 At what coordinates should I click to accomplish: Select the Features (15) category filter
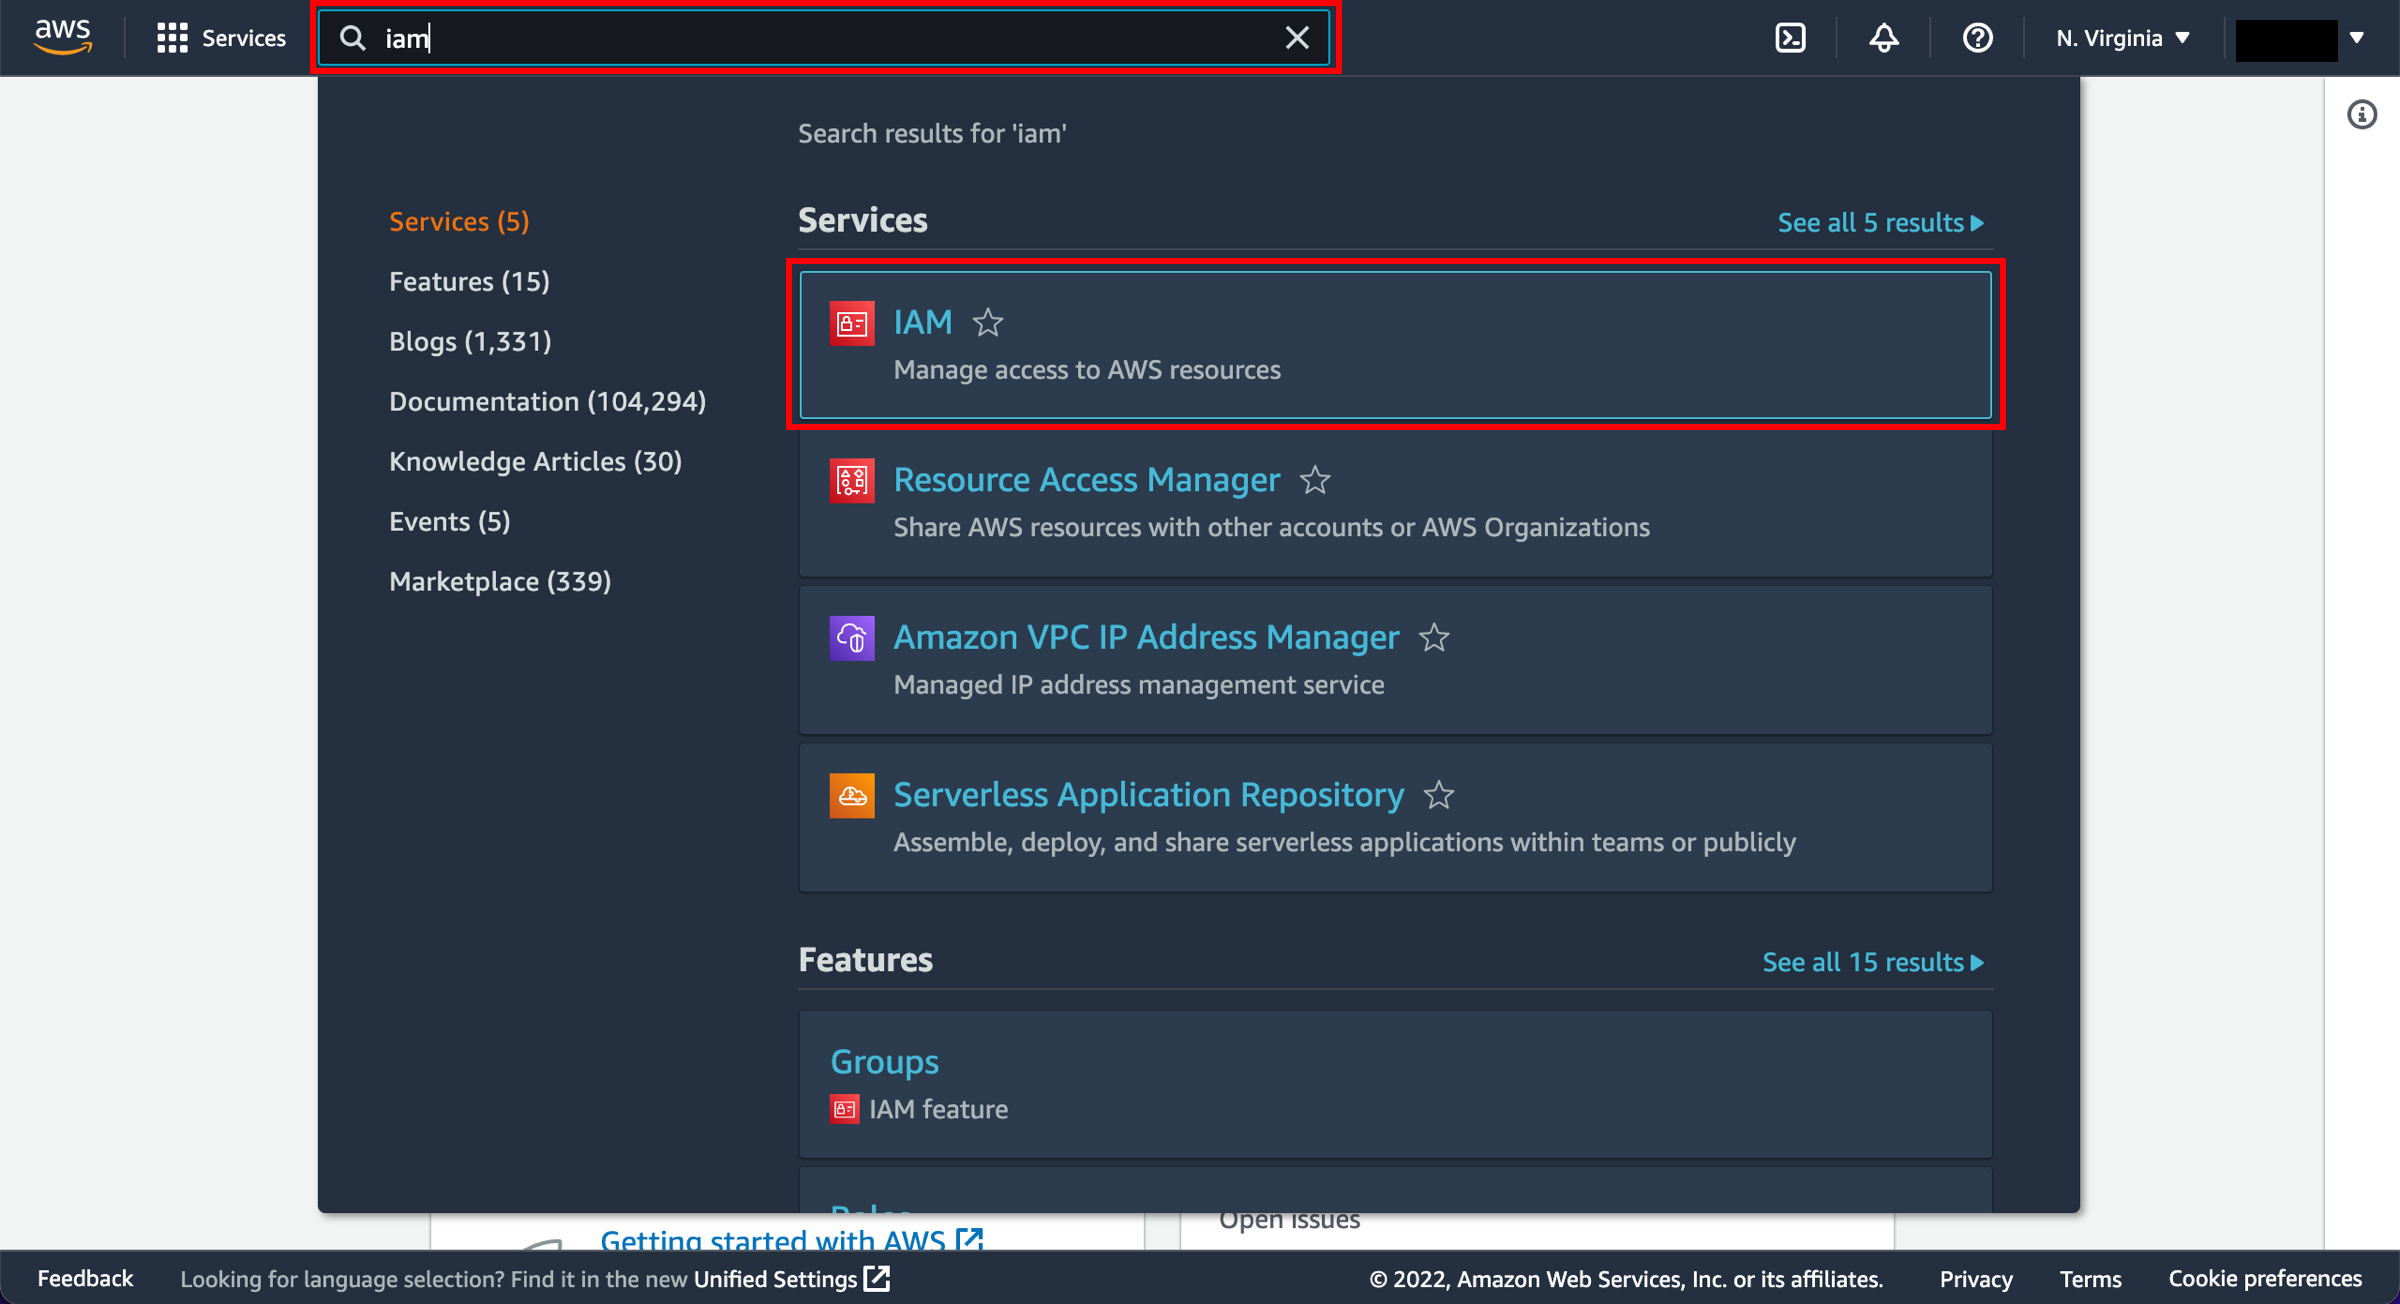coord(469,281)
